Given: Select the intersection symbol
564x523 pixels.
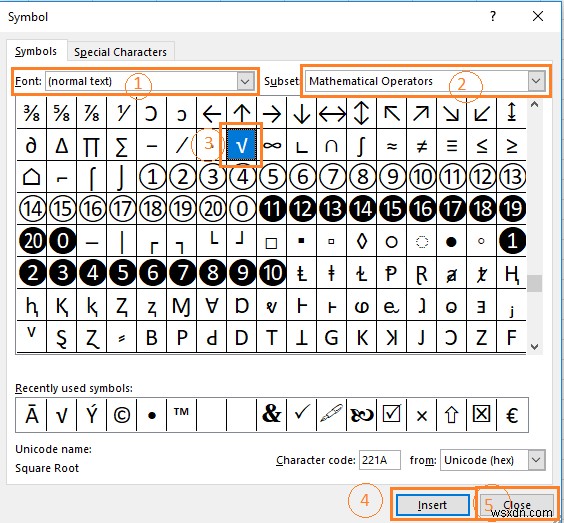Looking at the screenshot, I should pyautogui.click(x=332, y=145).
